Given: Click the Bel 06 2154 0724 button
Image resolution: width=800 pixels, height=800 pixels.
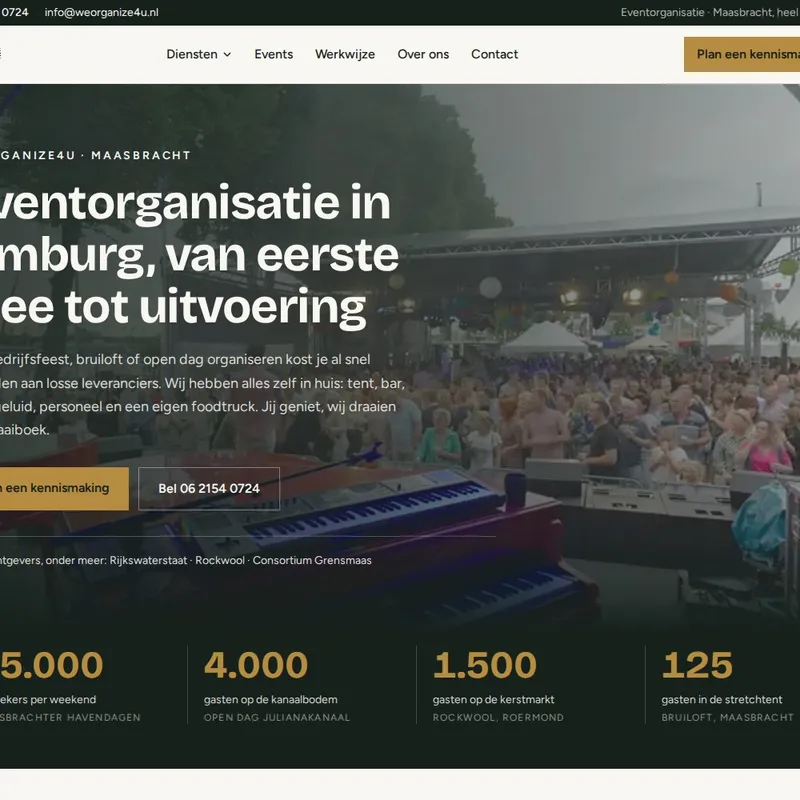Looking at the screenshot, I should point(209,488).
